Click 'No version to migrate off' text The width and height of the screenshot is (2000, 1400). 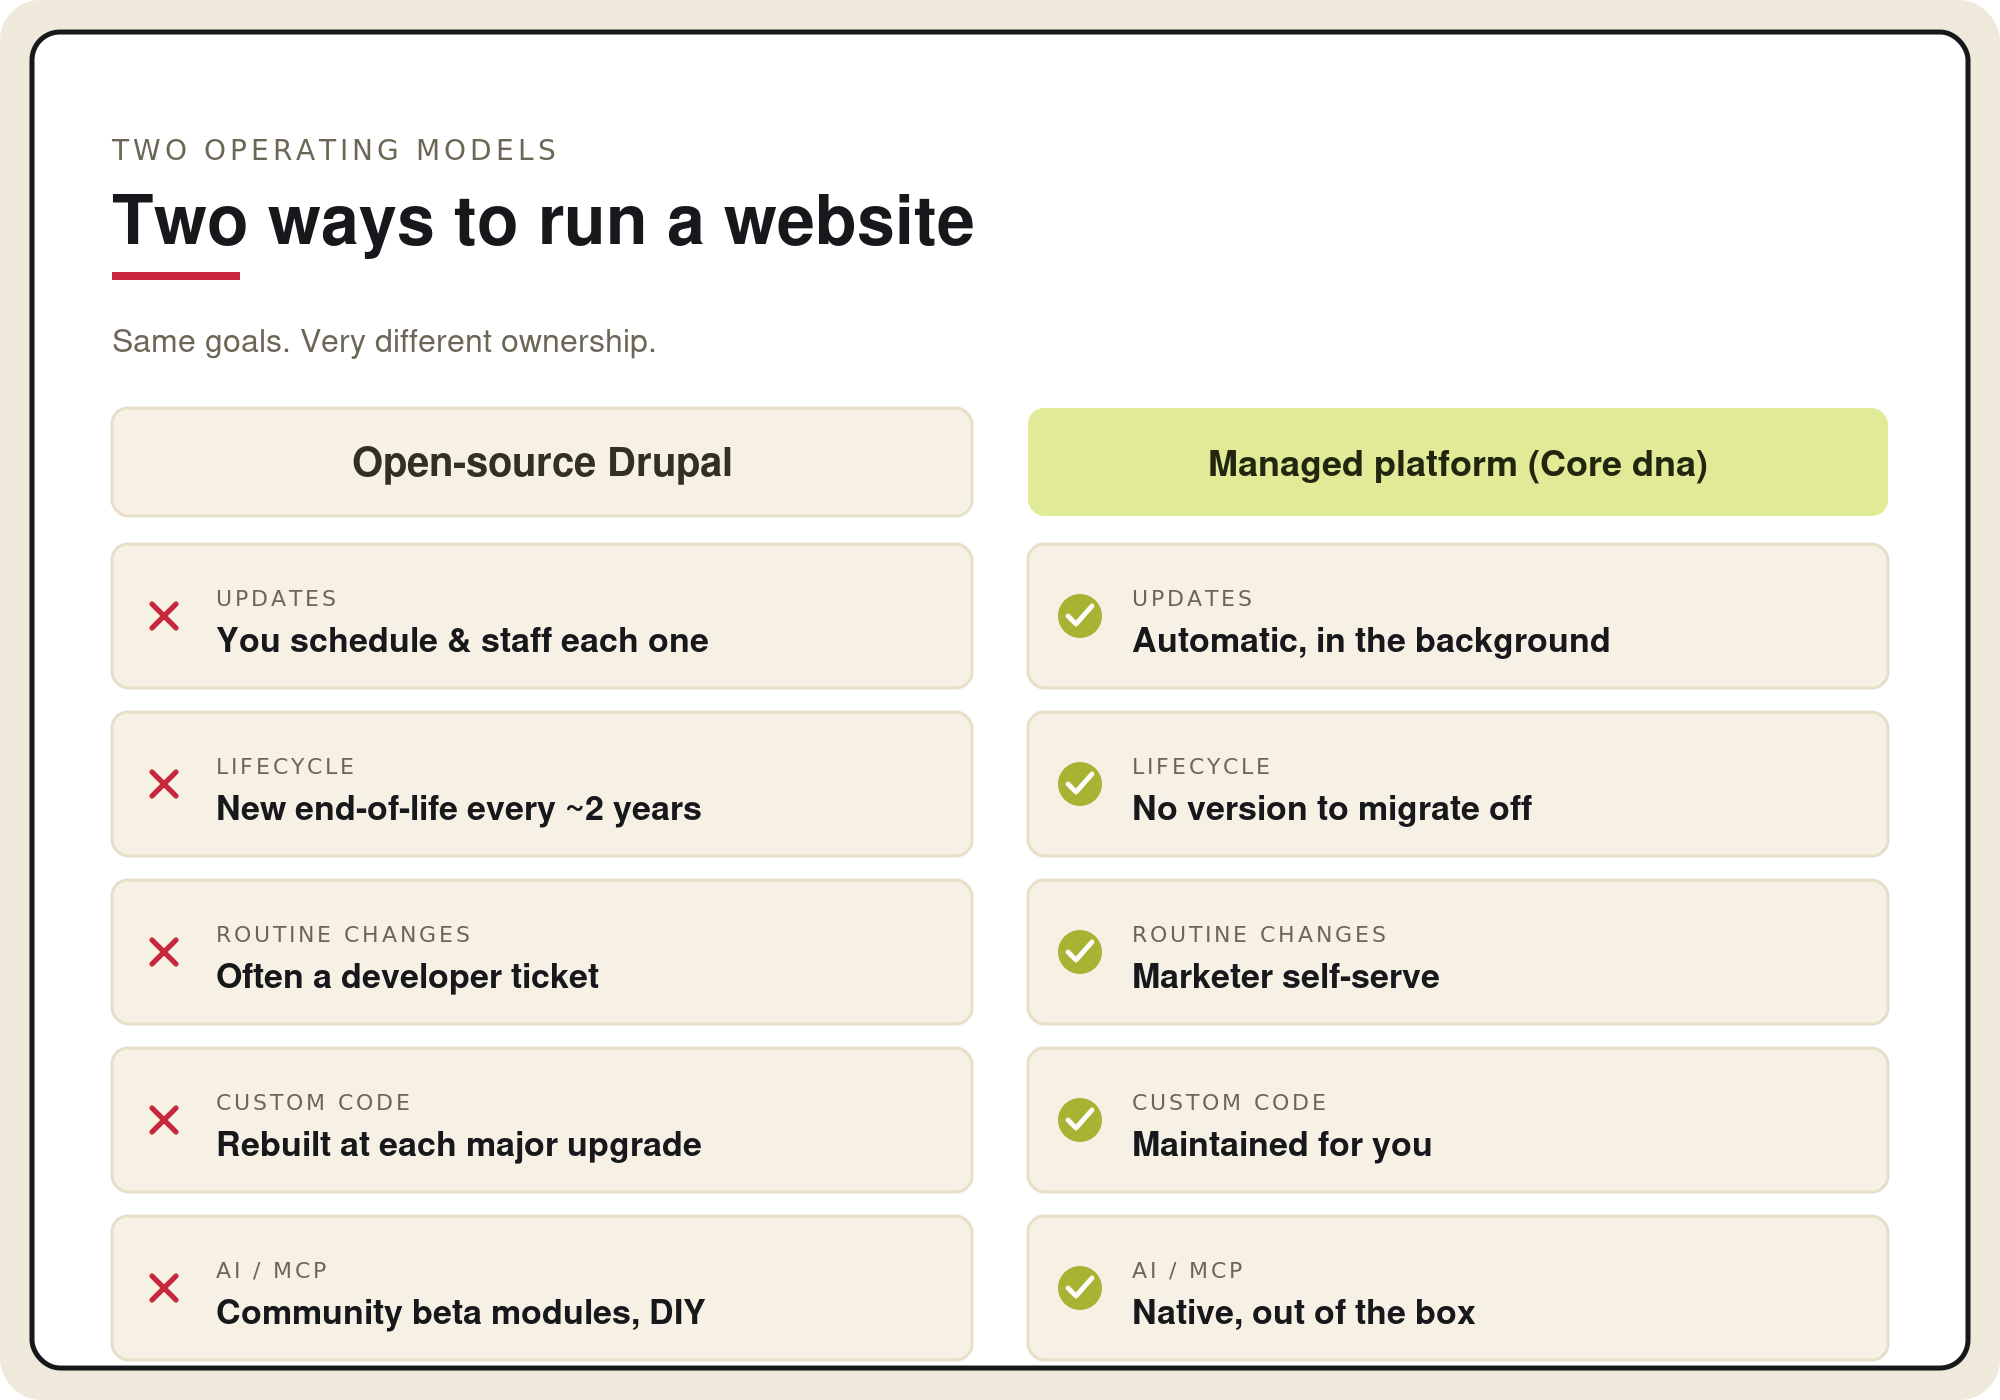(1332, 808)
